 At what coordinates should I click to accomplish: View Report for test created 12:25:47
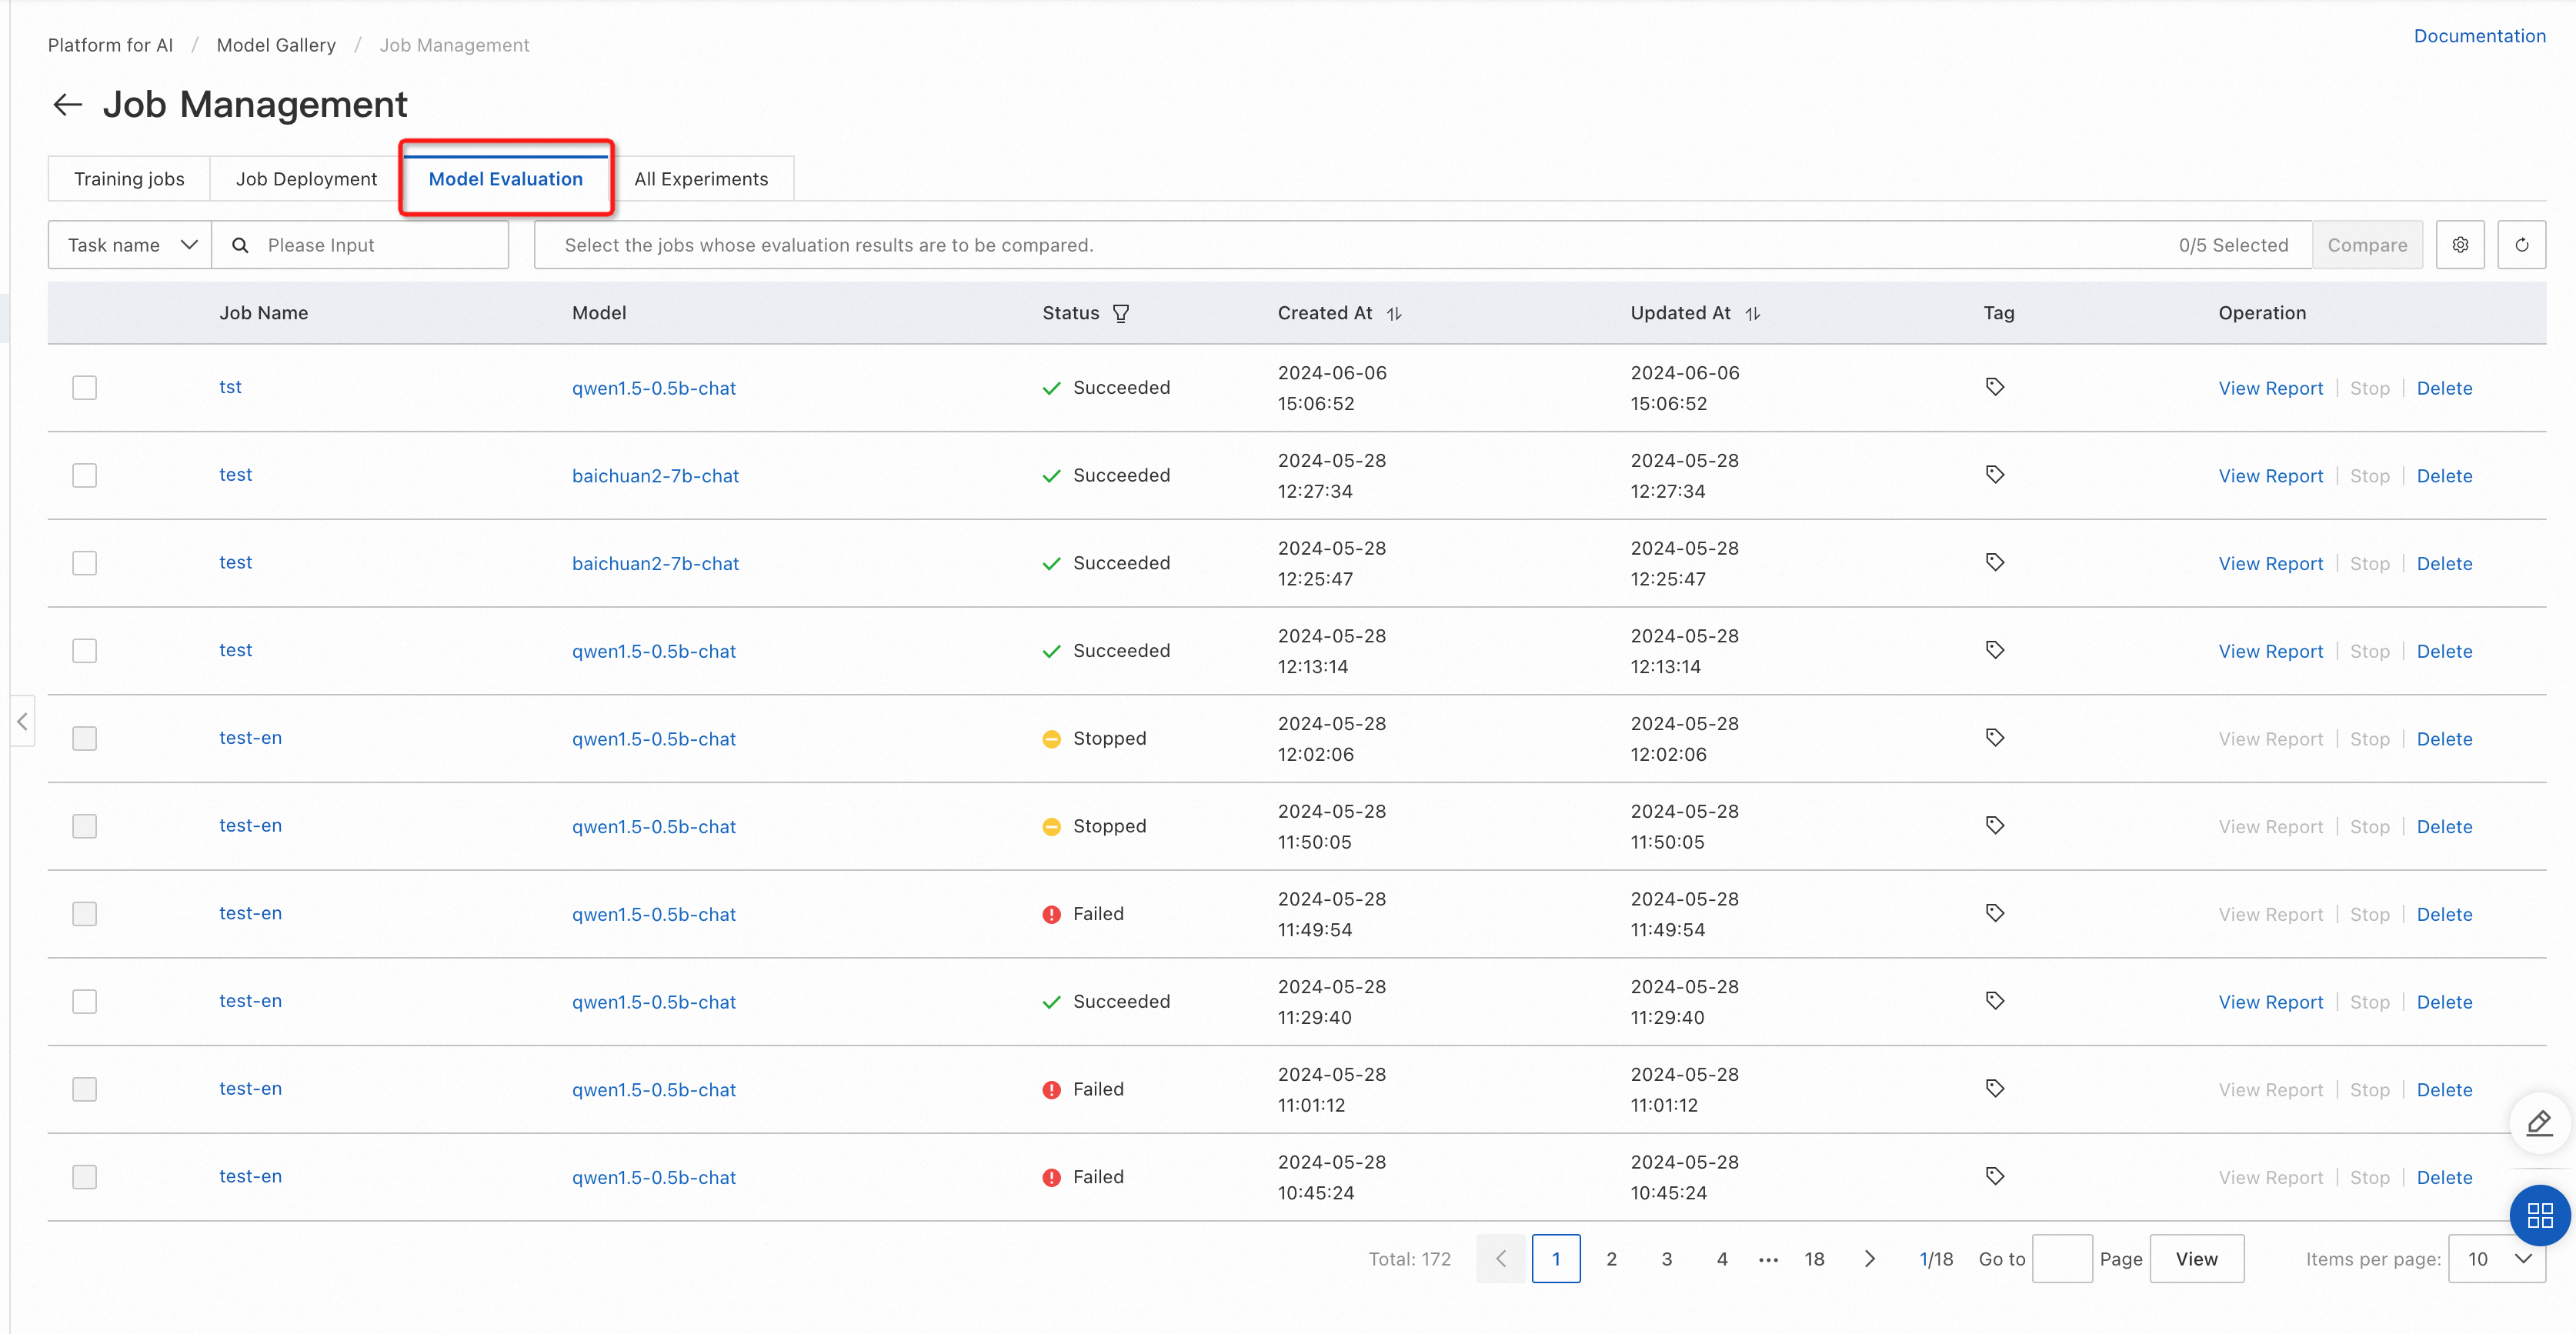click(x=2270, y=564)
